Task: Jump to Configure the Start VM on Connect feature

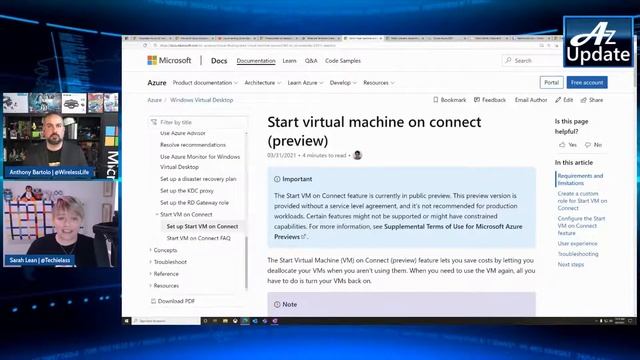Action: tap(581, 226)
